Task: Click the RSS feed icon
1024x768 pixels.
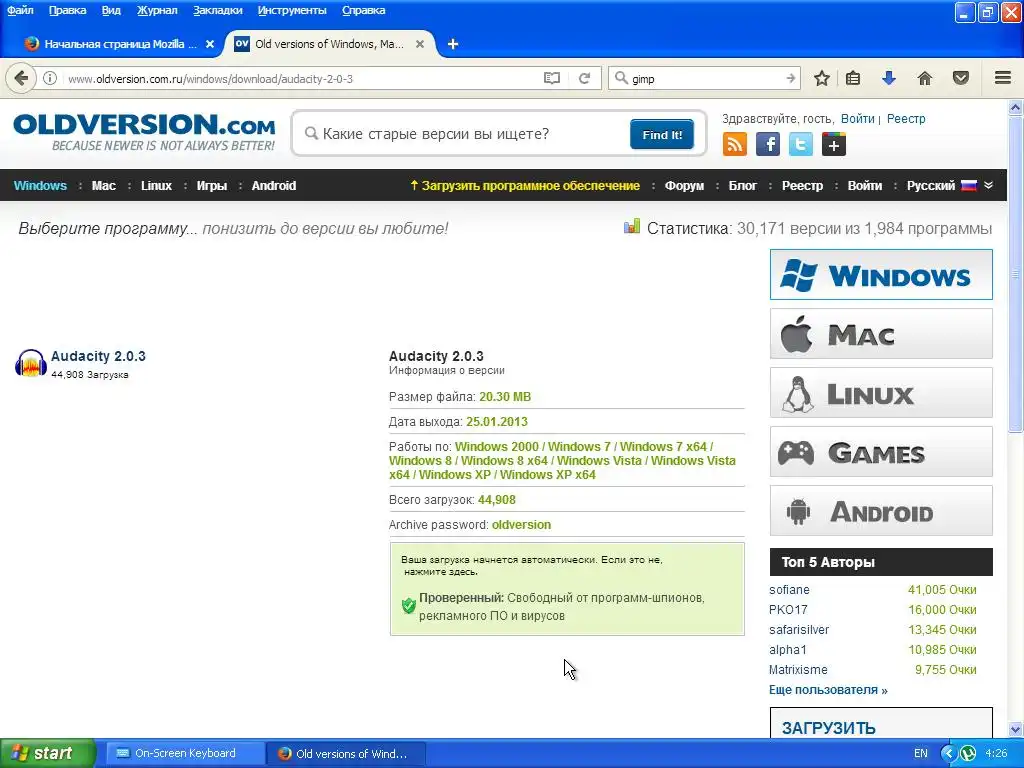Action: (735, 144)
